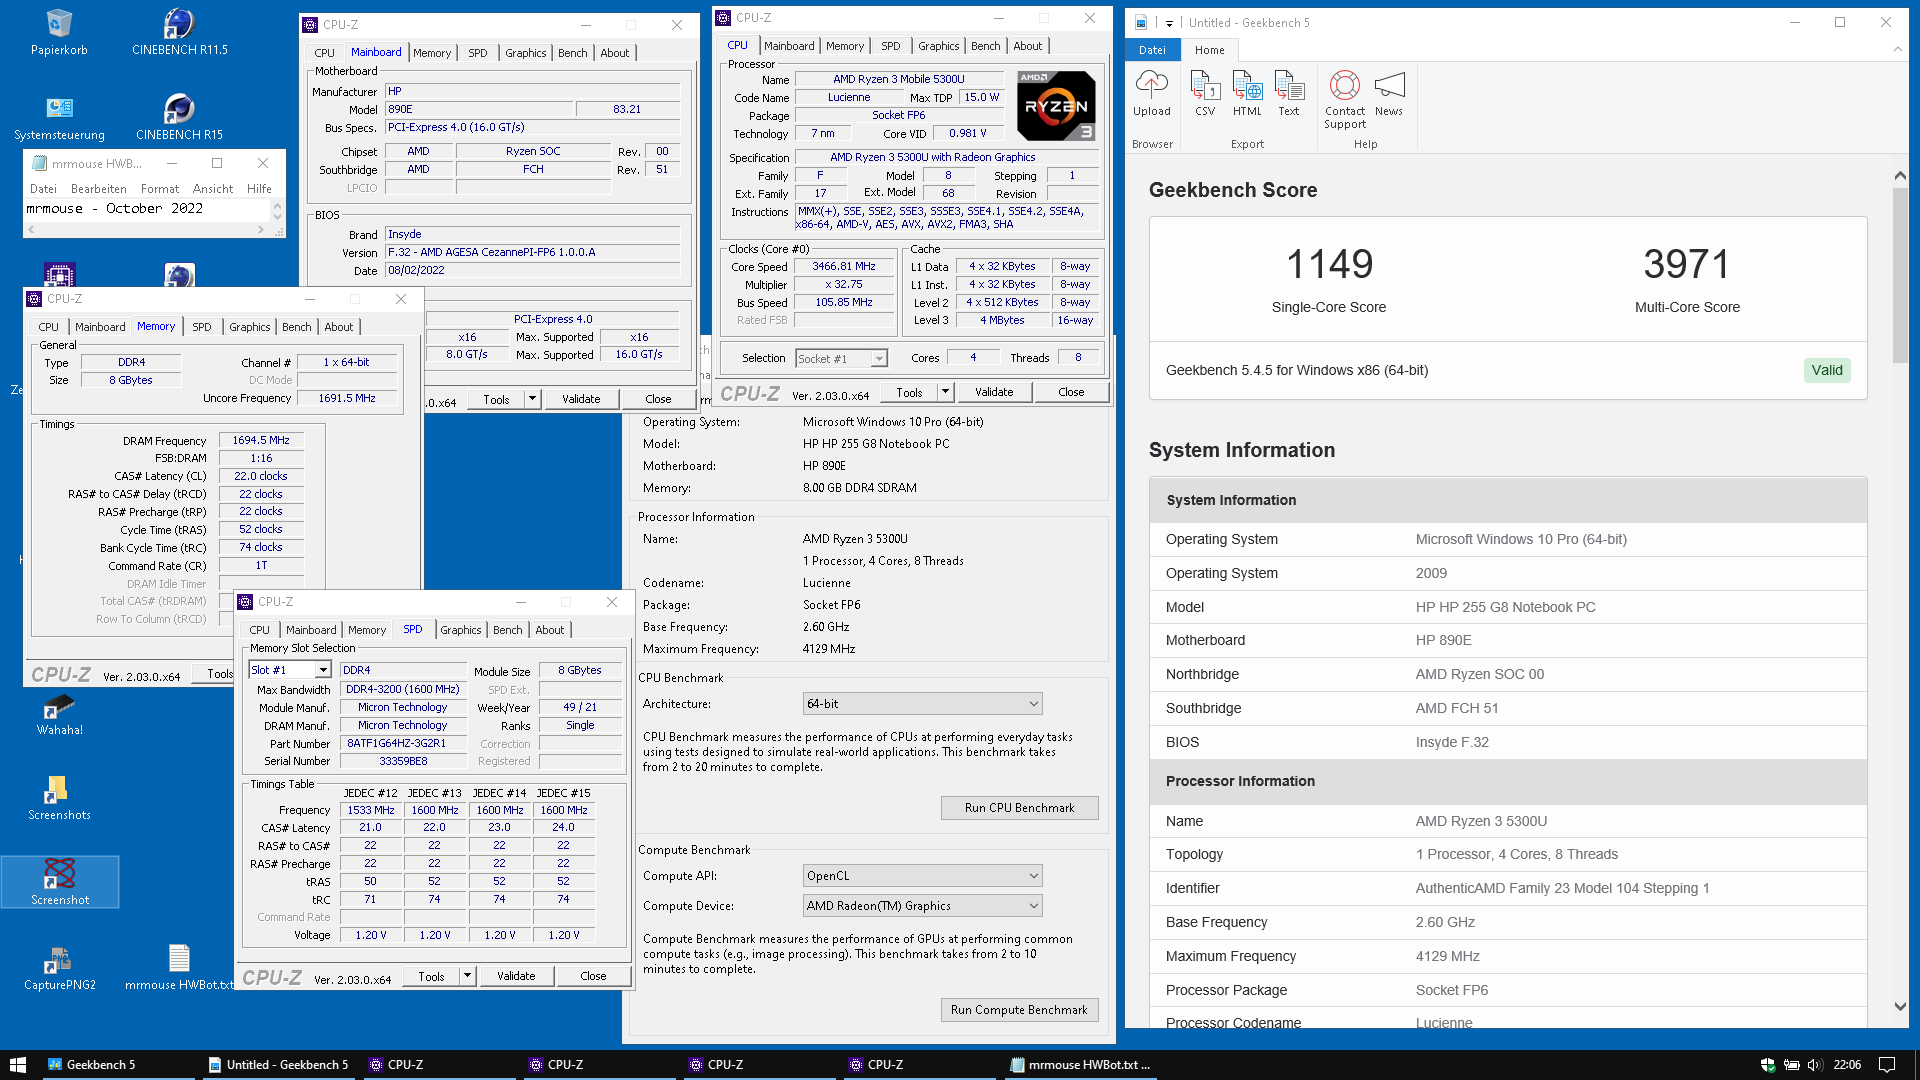The height and width of the screenshot is (1080, 1920).
Task: Click Geekbench quick access toolbar dropdown icon
Action: 1169,23
